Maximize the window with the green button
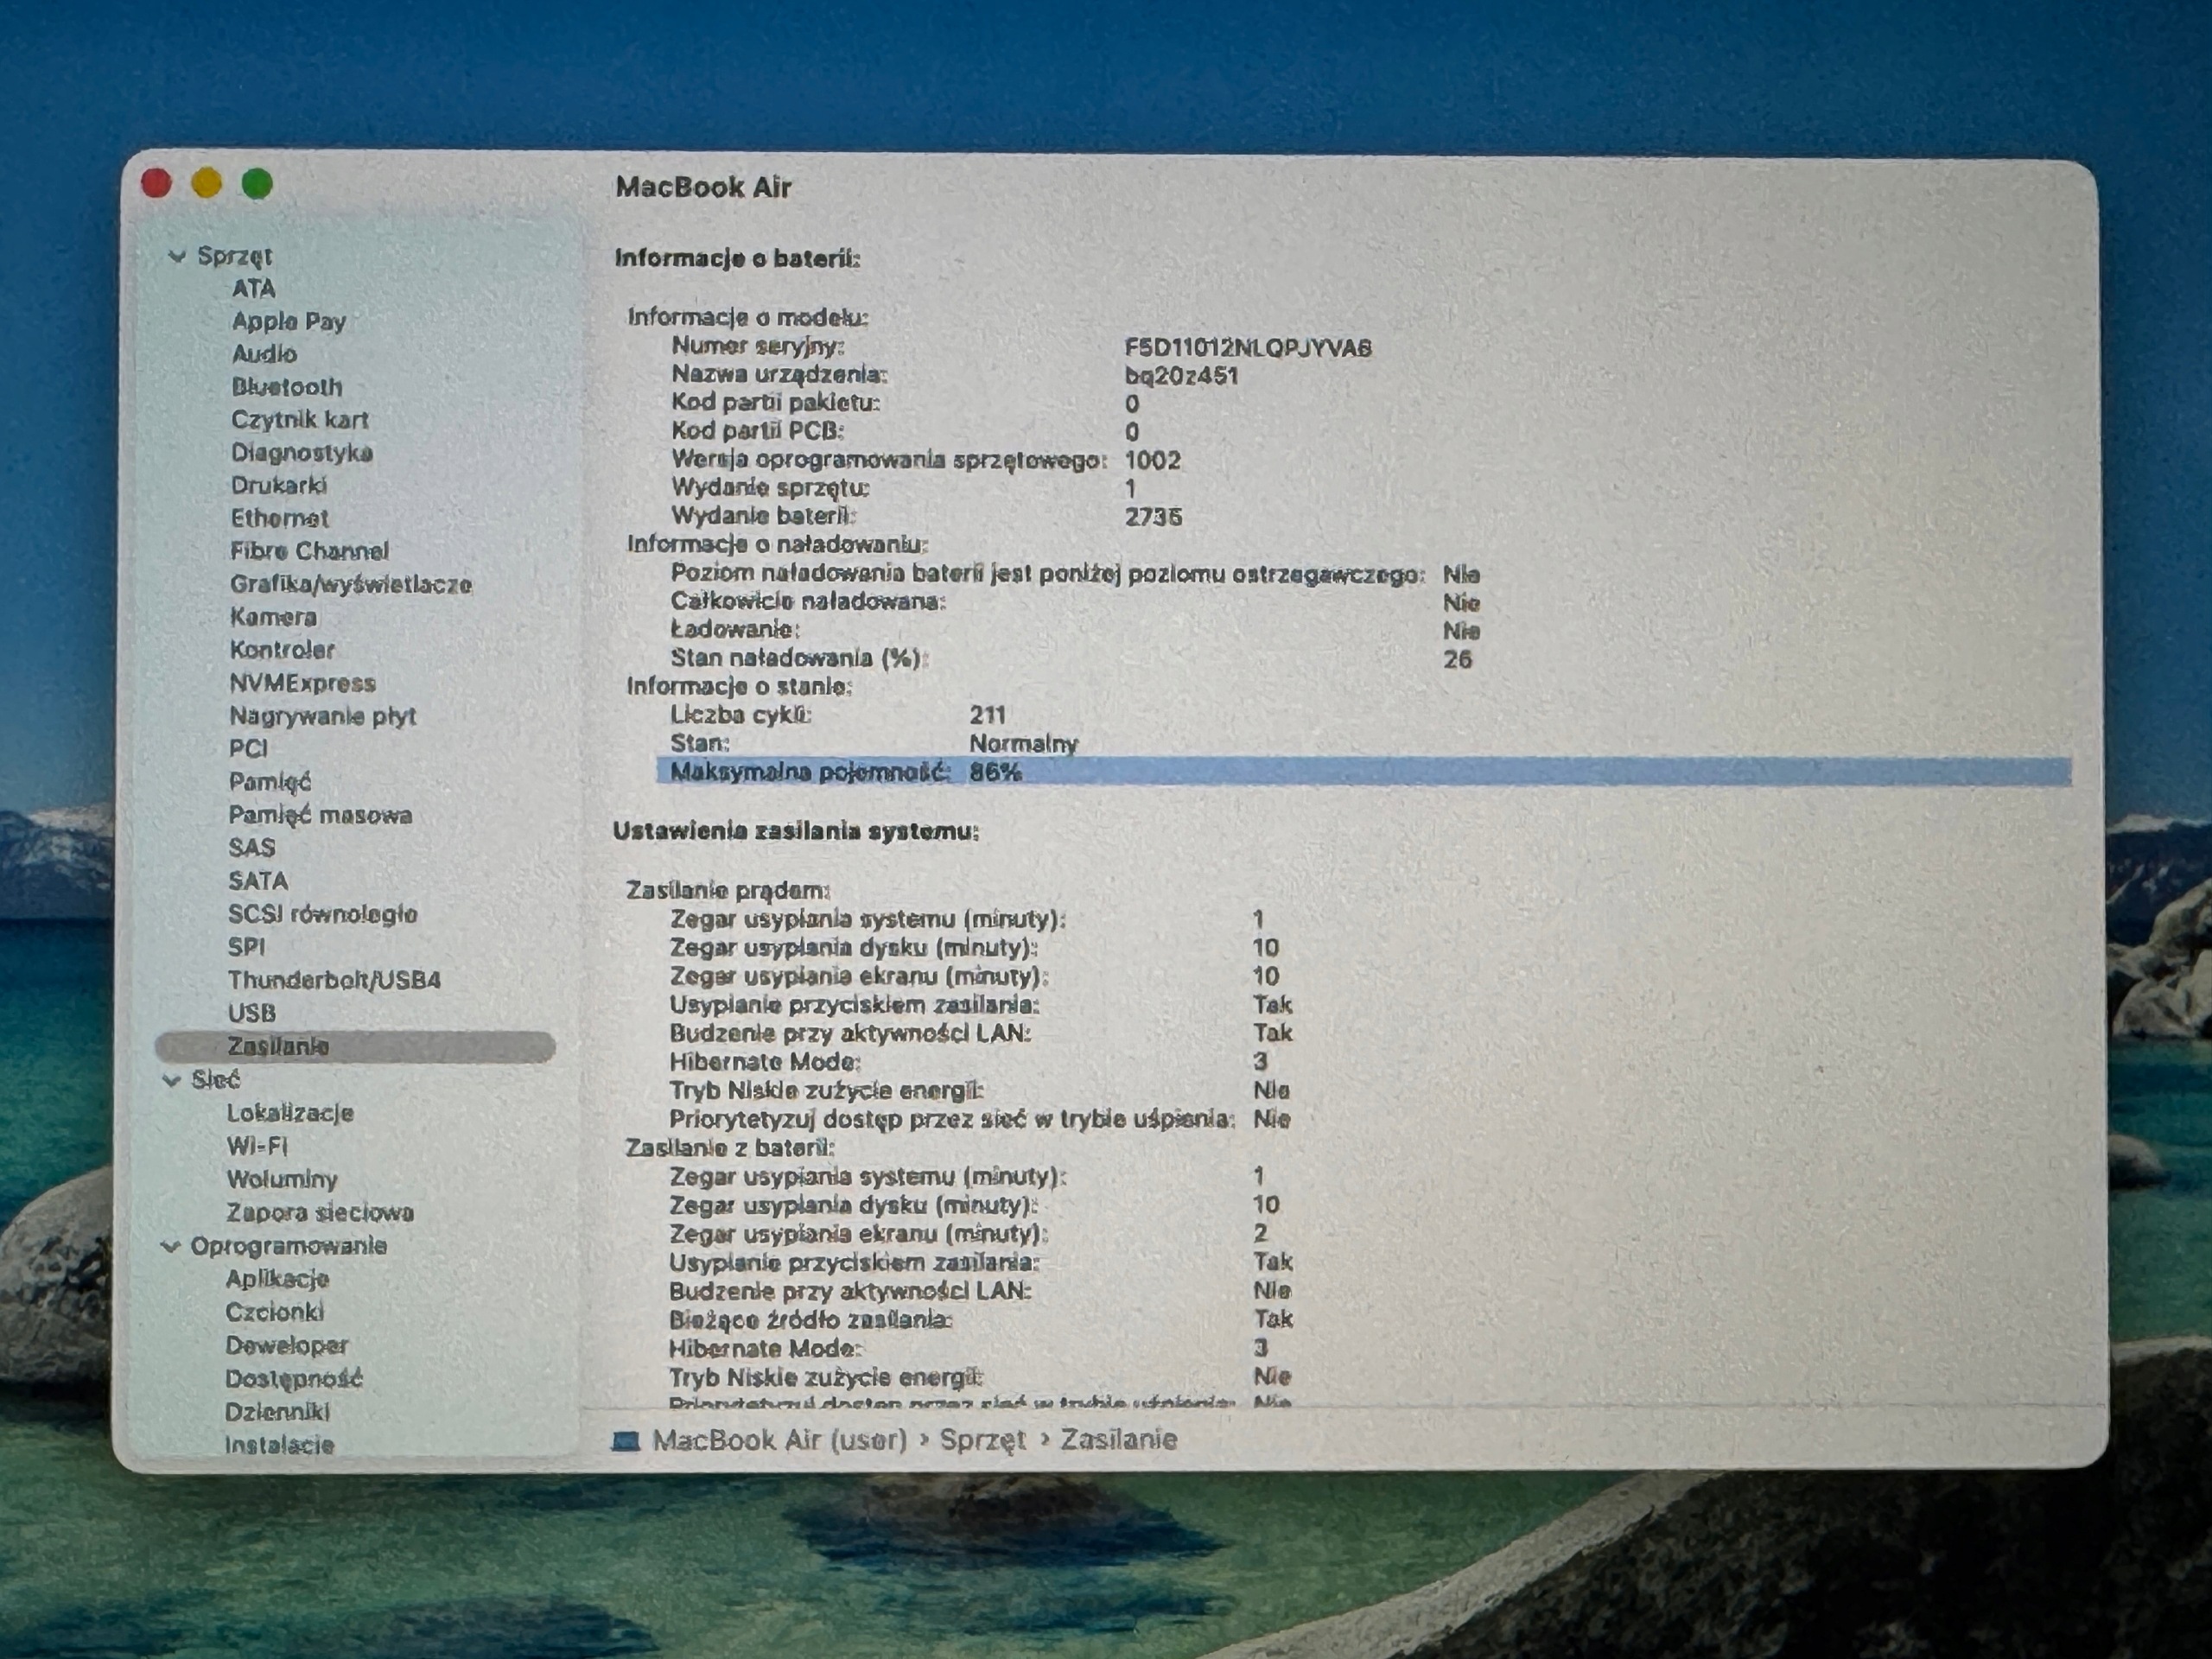The width and height of the screenshot is (2212, 1659). coord(257,184)
